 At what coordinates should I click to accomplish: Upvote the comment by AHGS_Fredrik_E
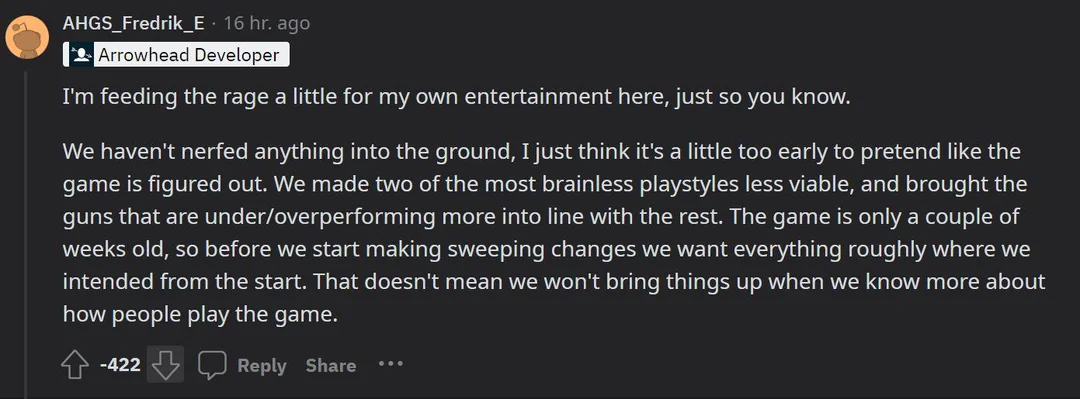coord(75,365)
